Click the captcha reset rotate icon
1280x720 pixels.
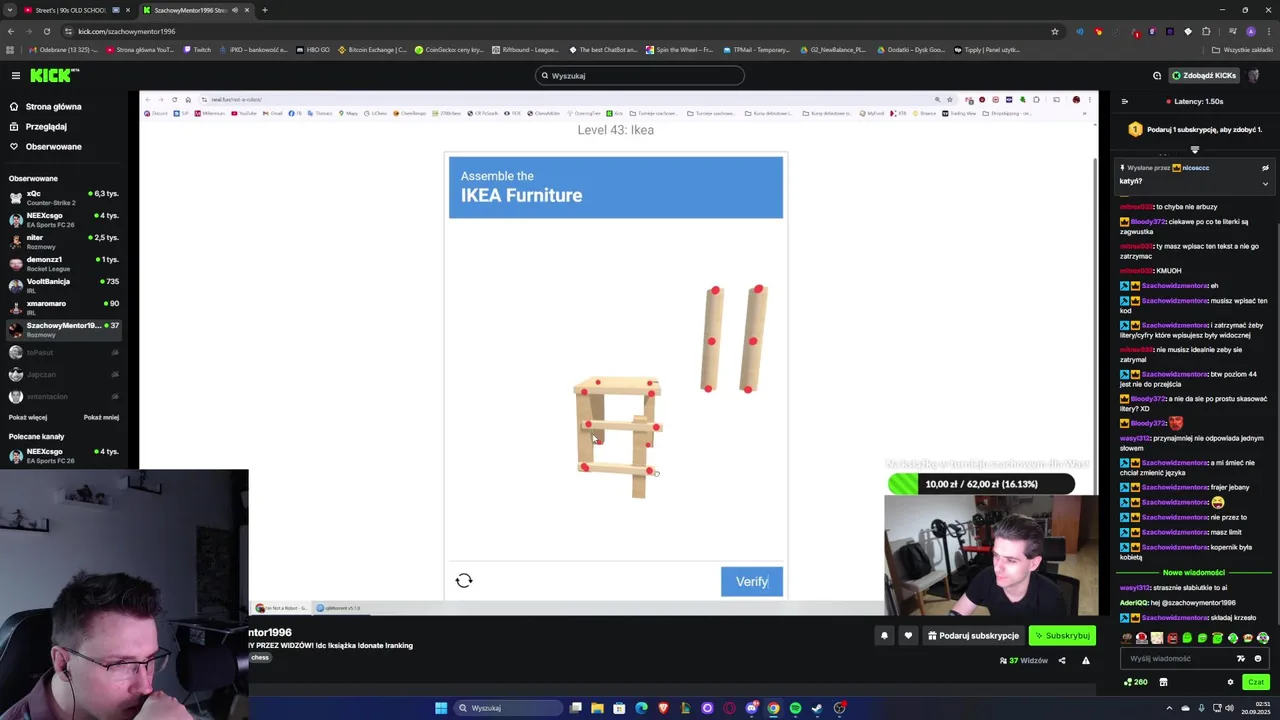click(464, 581)
